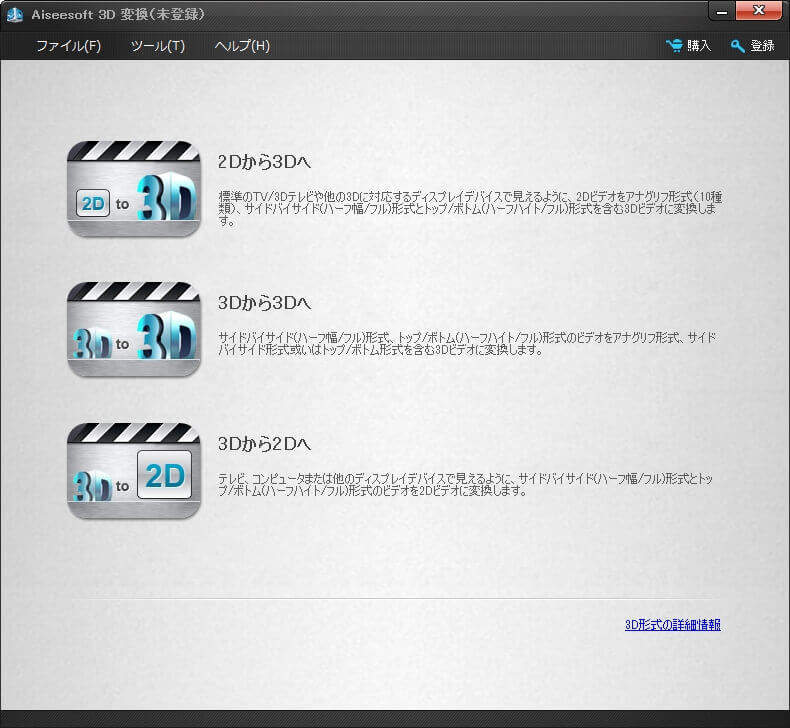Open the ツール(T) menu
Viewport: 790px width, 728px height.
point(158,46)
